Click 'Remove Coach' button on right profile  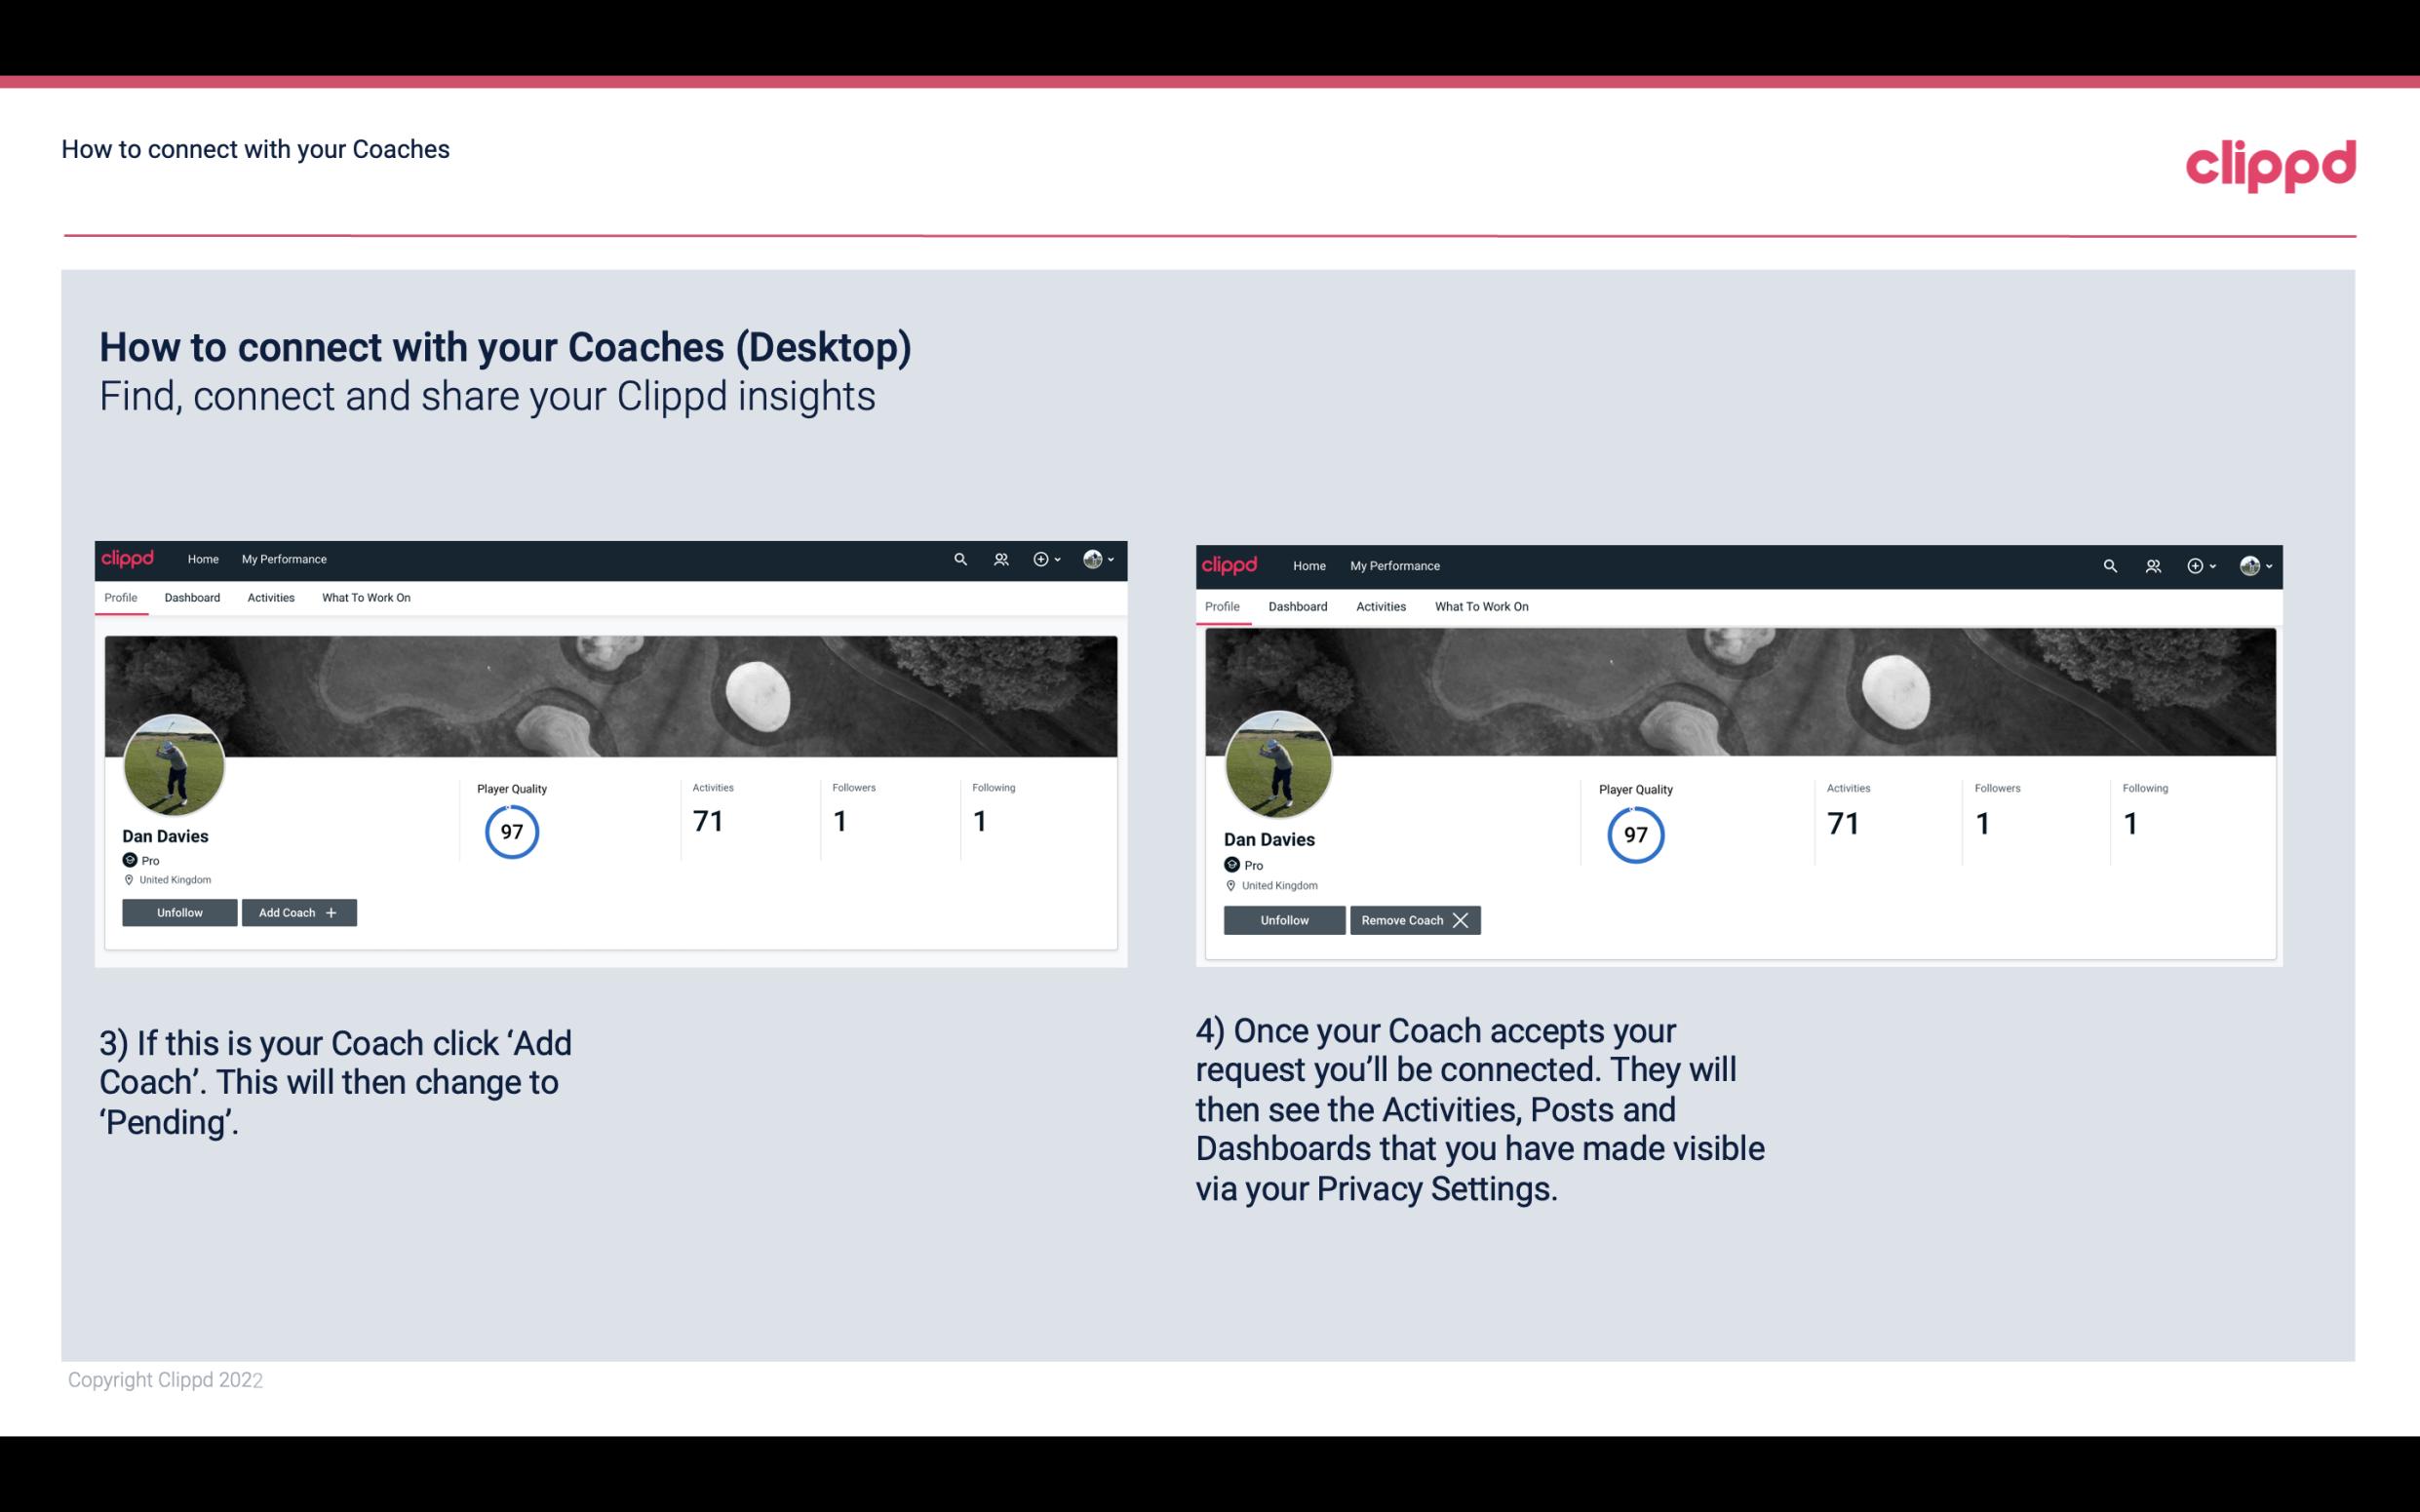1415,918
